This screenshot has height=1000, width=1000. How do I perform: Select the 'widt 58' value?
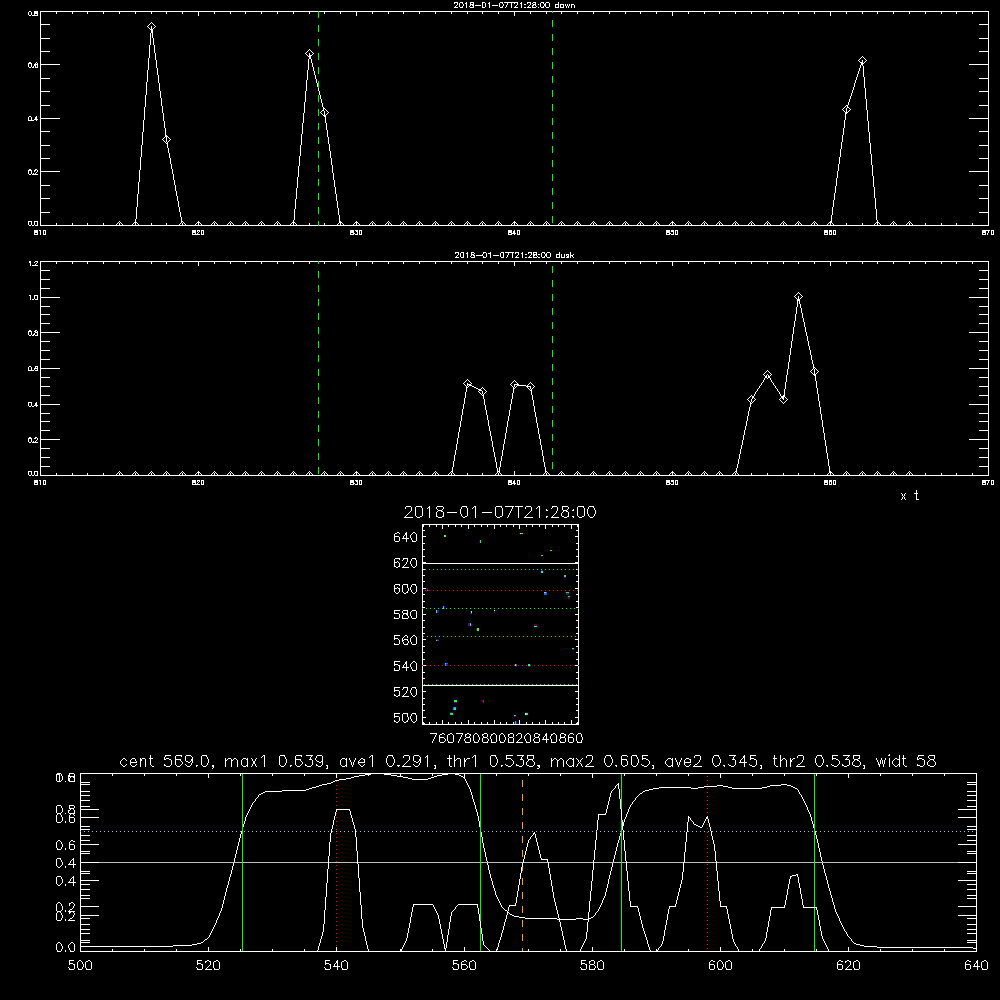tap(906, 761)
